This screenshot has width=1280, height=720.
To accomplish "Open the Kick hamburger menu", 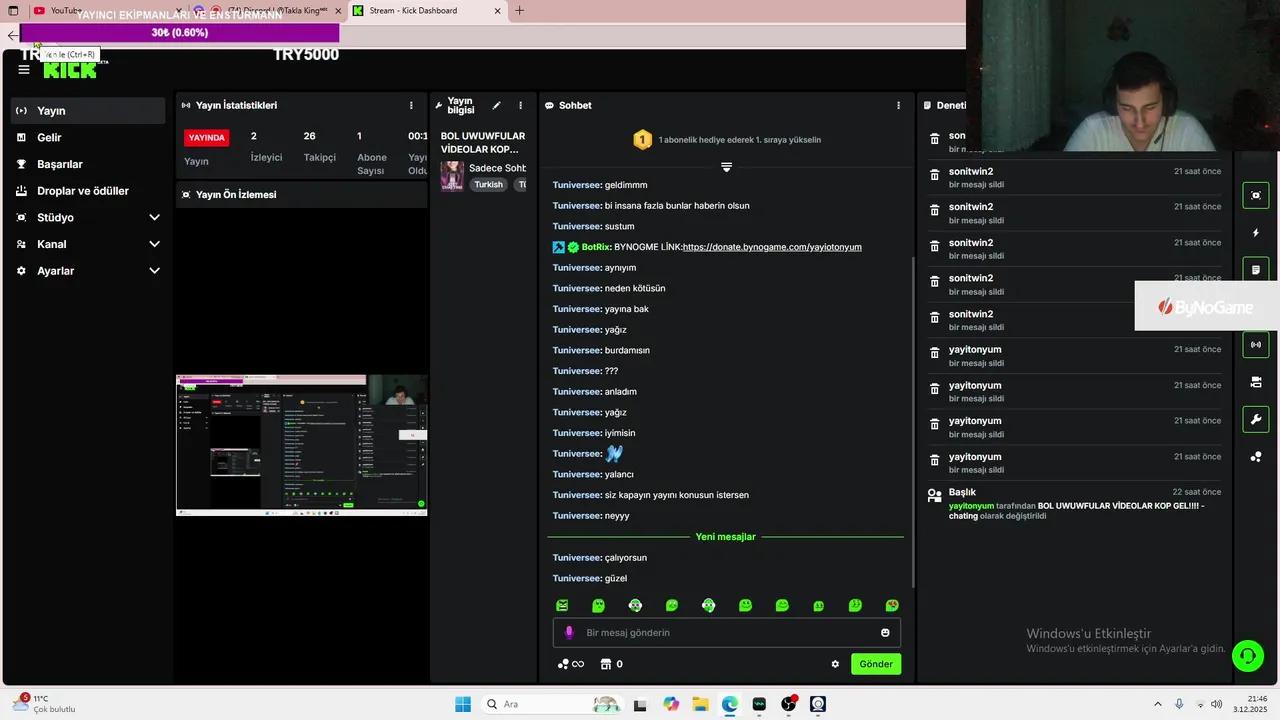I will tap(24, 69).
